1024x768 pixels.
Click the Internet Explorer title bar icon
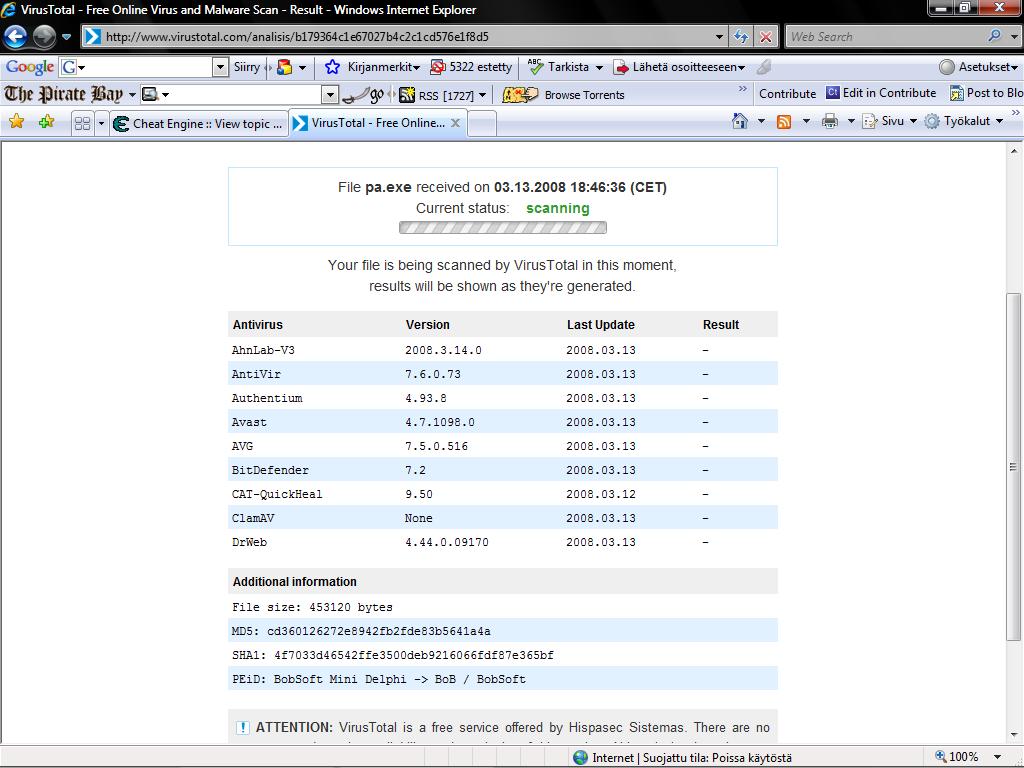coord(9,9)
